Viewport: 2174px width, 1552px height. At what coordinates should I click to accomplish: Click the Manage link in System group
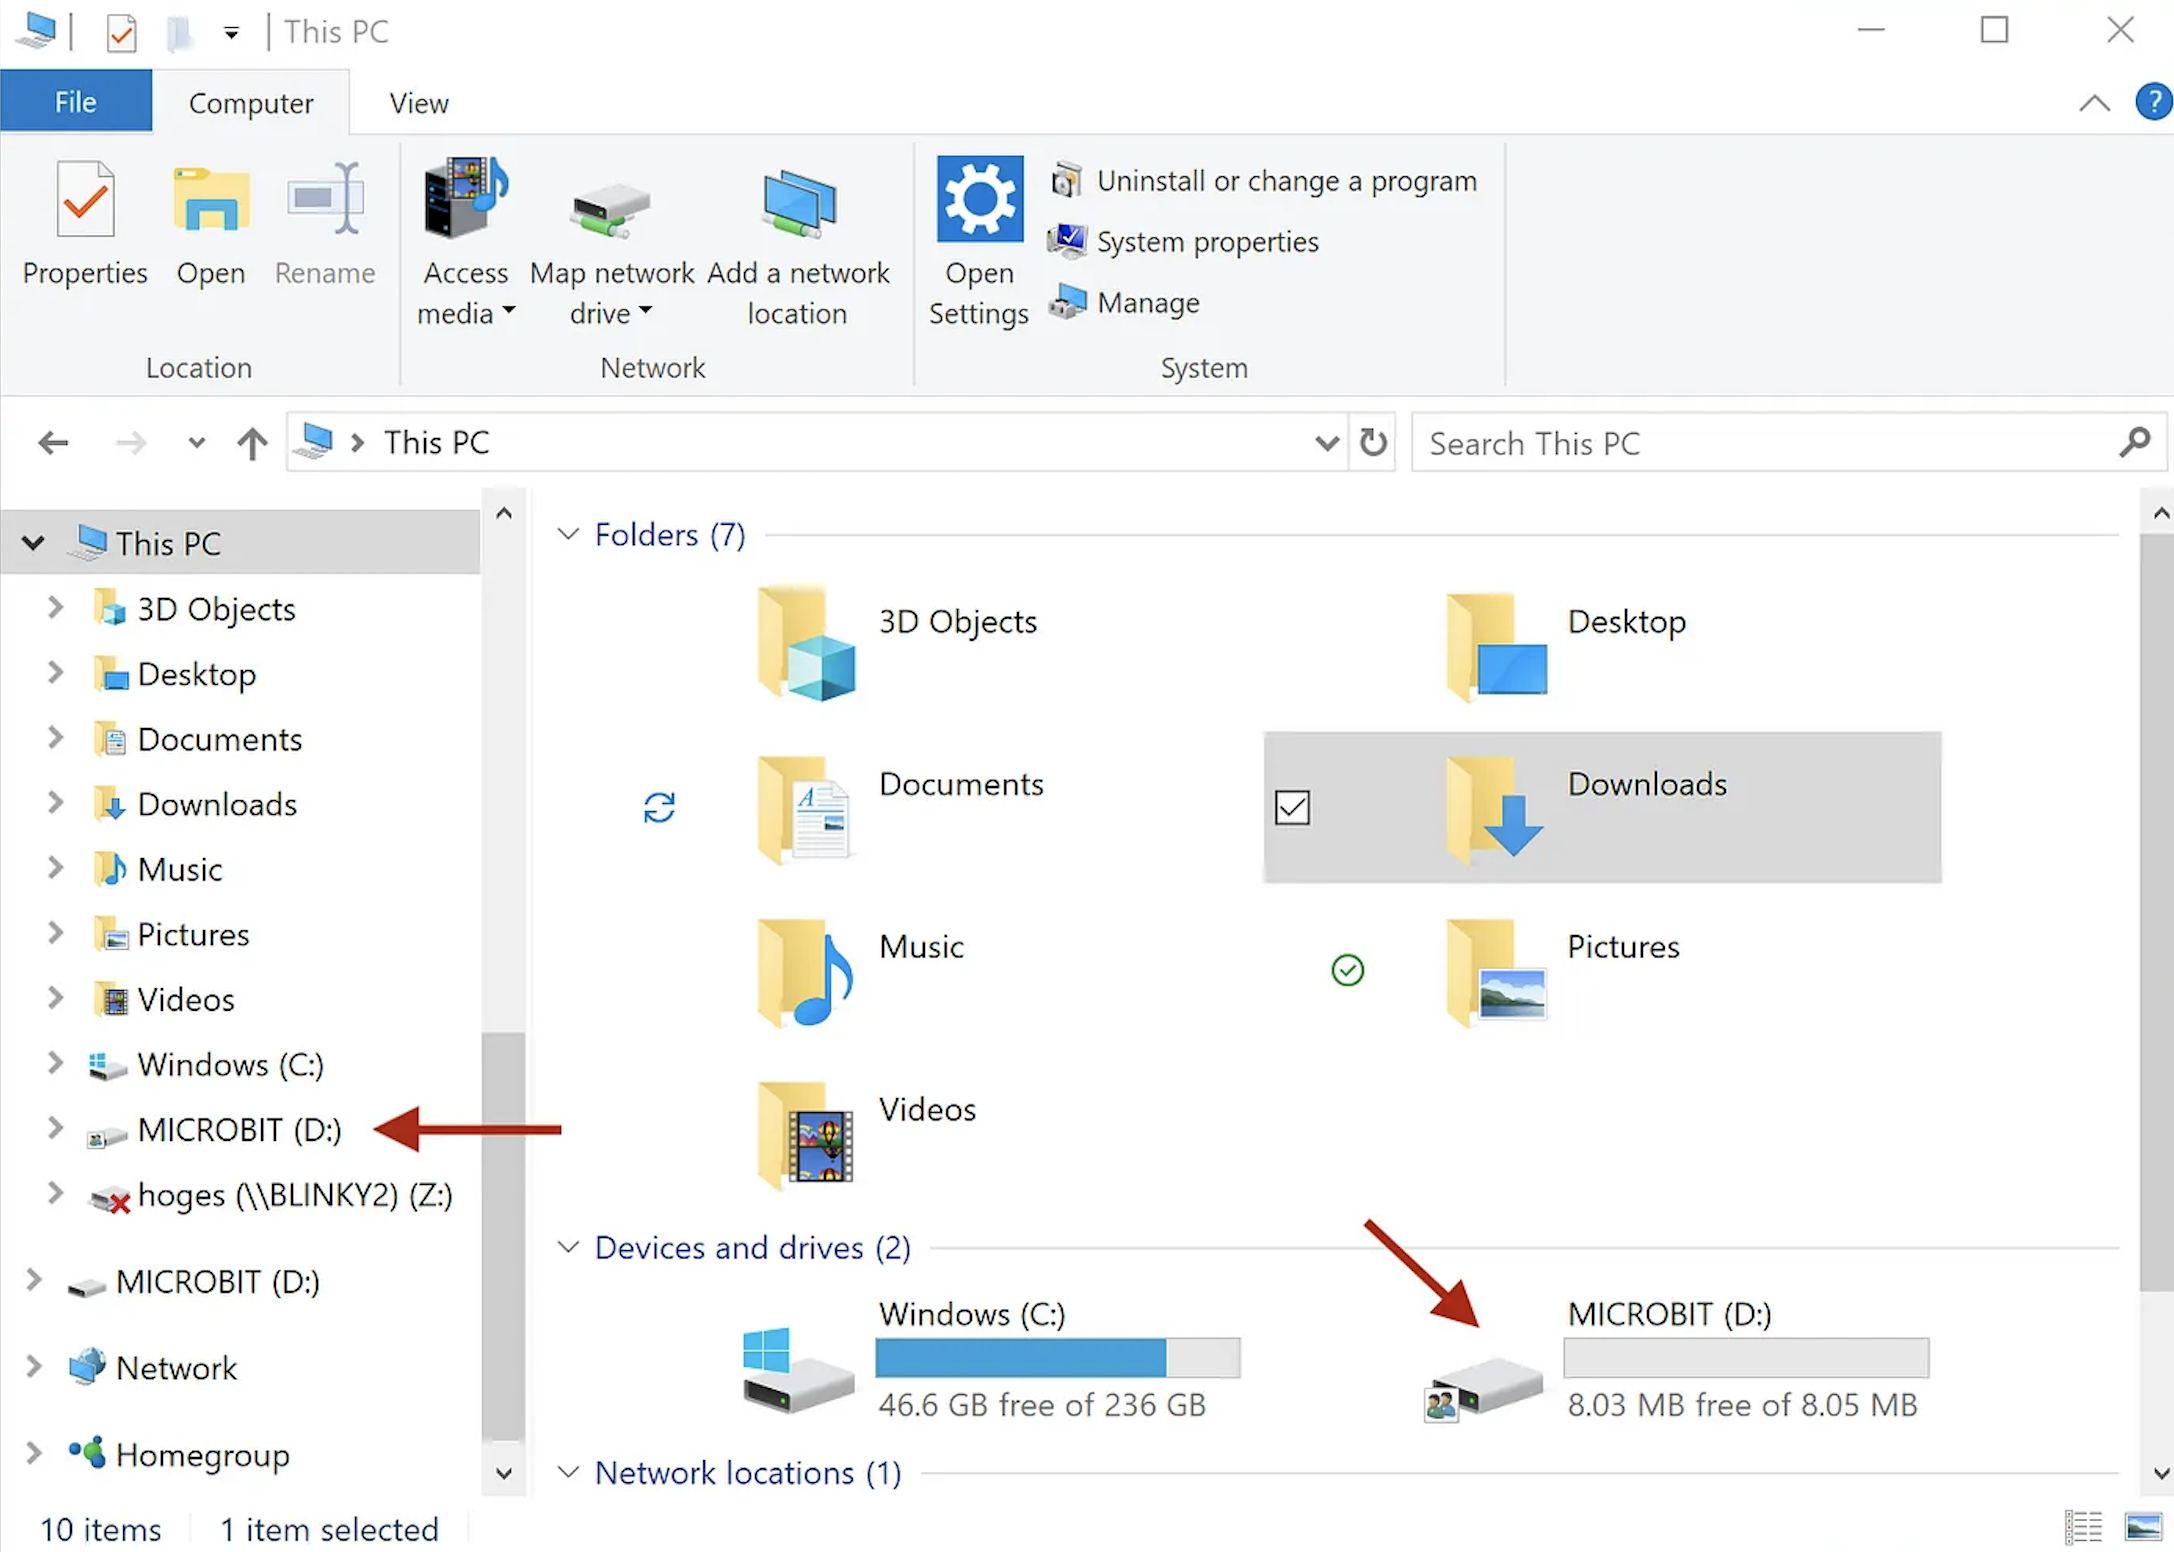(1147, 302)
